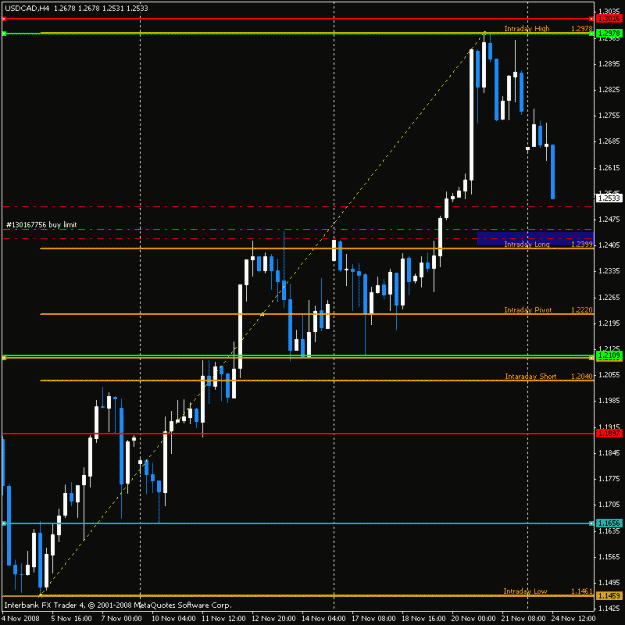This screenshot has height=625, width=625.
Task: Click the 1.2220 pivot value text
Action: (582, 310)
